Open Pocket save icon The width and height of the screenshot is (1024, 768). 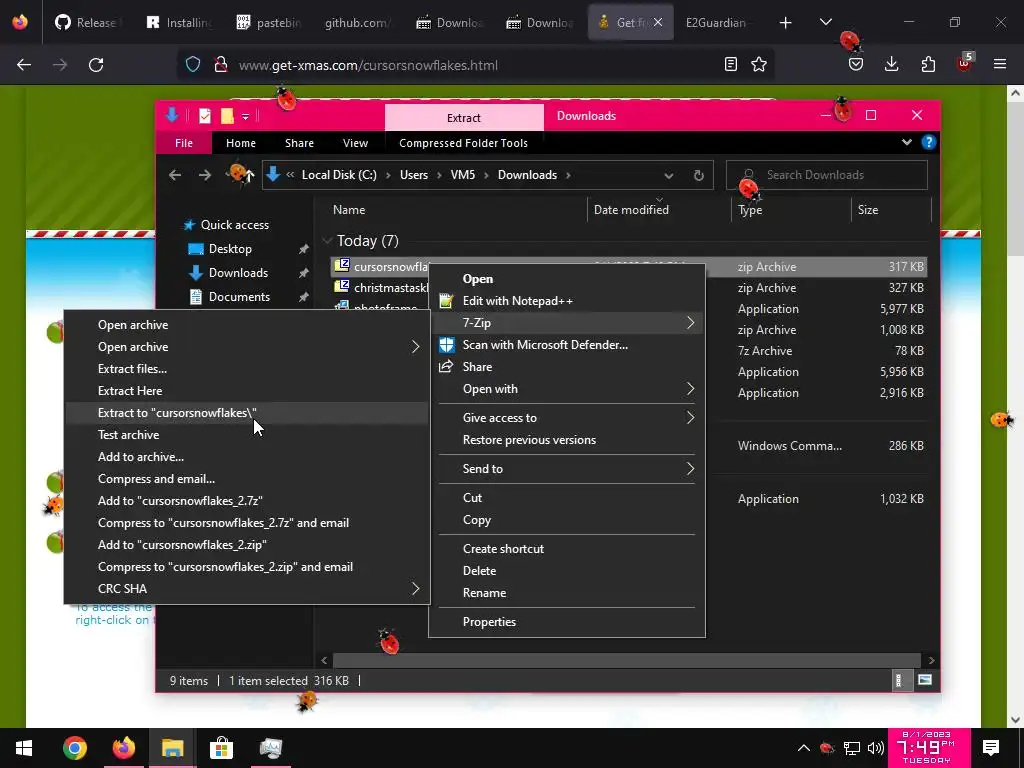tap(856, 65)
